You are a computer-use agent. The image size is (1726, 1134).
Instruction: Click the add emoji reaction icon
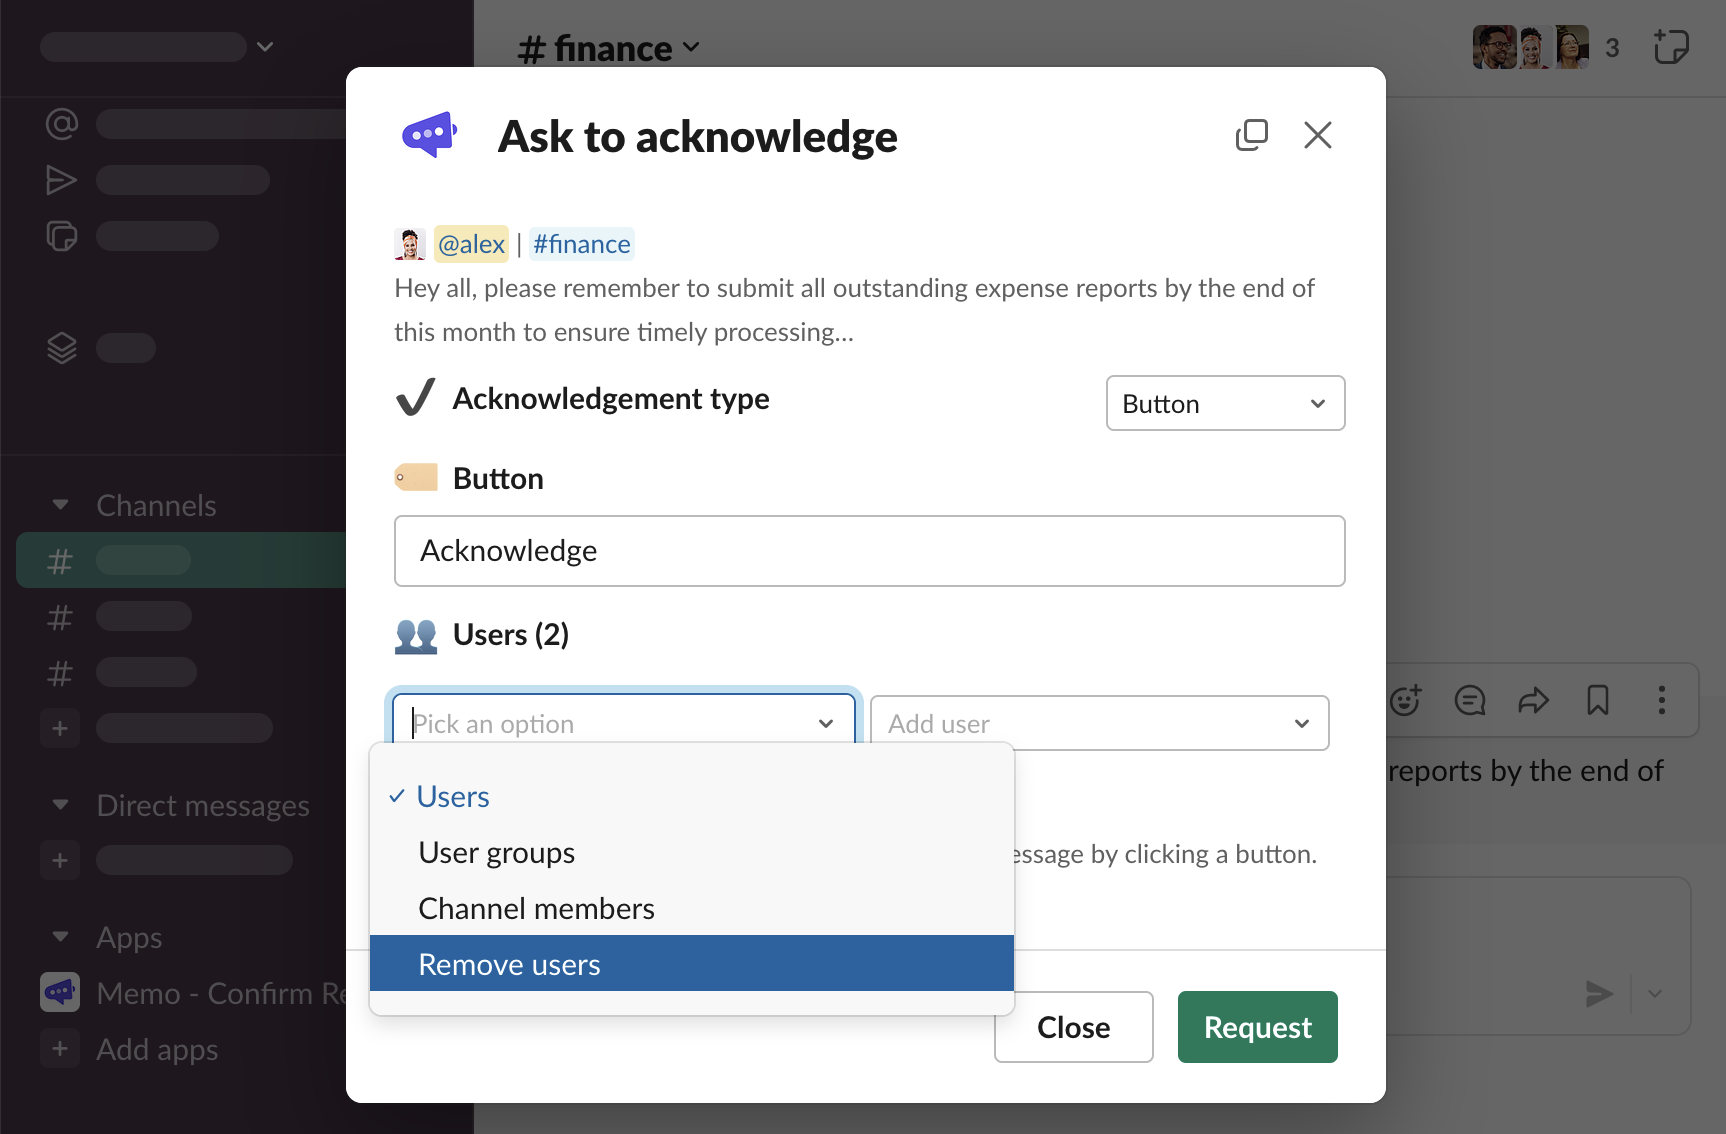tap(1405, 700)
